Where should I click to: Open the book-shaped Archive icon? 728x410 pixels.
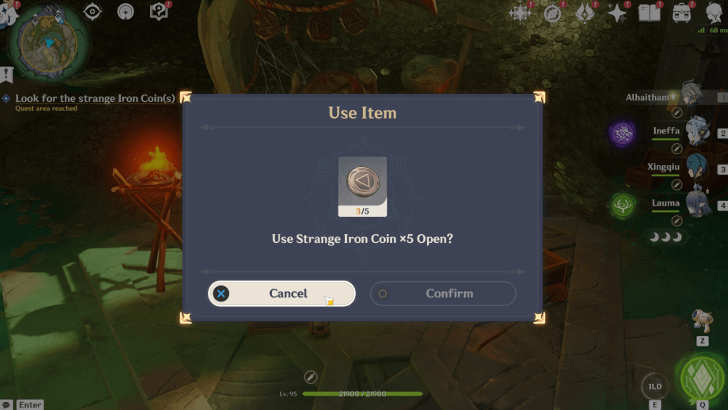click(649, 13)
